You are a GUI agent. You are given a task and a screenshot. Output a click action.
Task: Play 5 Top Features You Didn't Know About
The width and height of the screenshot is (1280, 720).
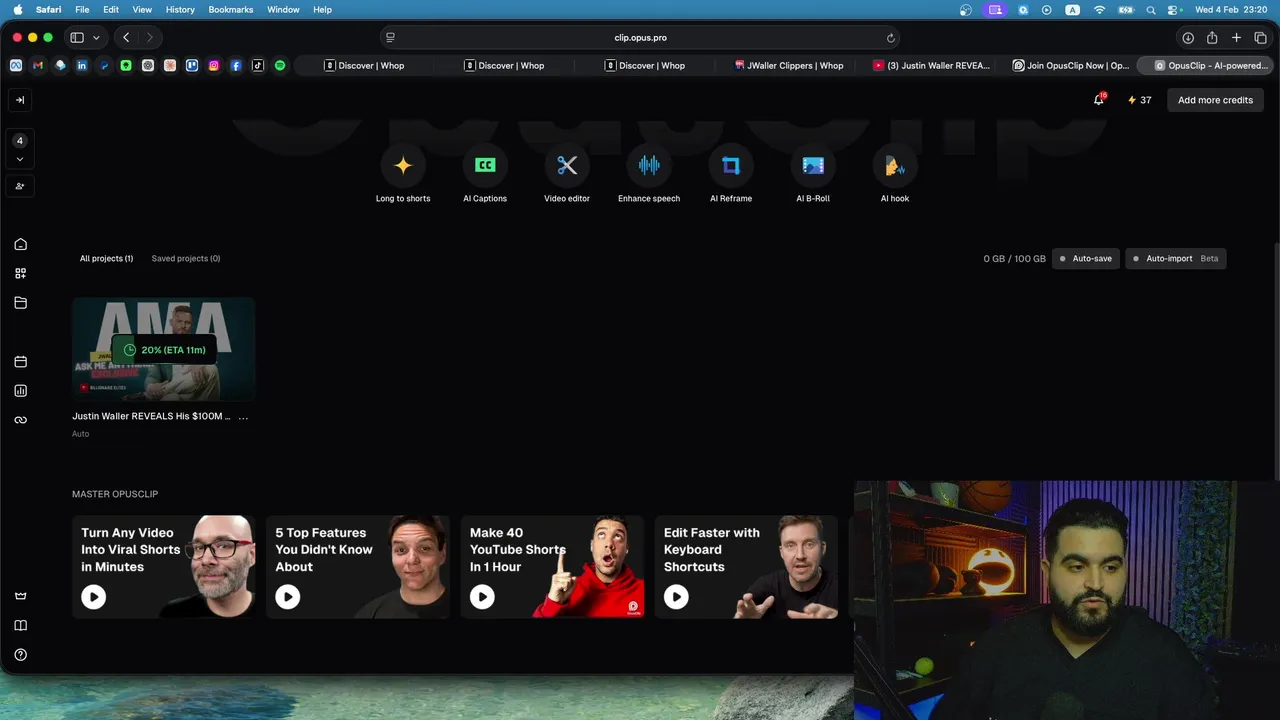(288, 597)
